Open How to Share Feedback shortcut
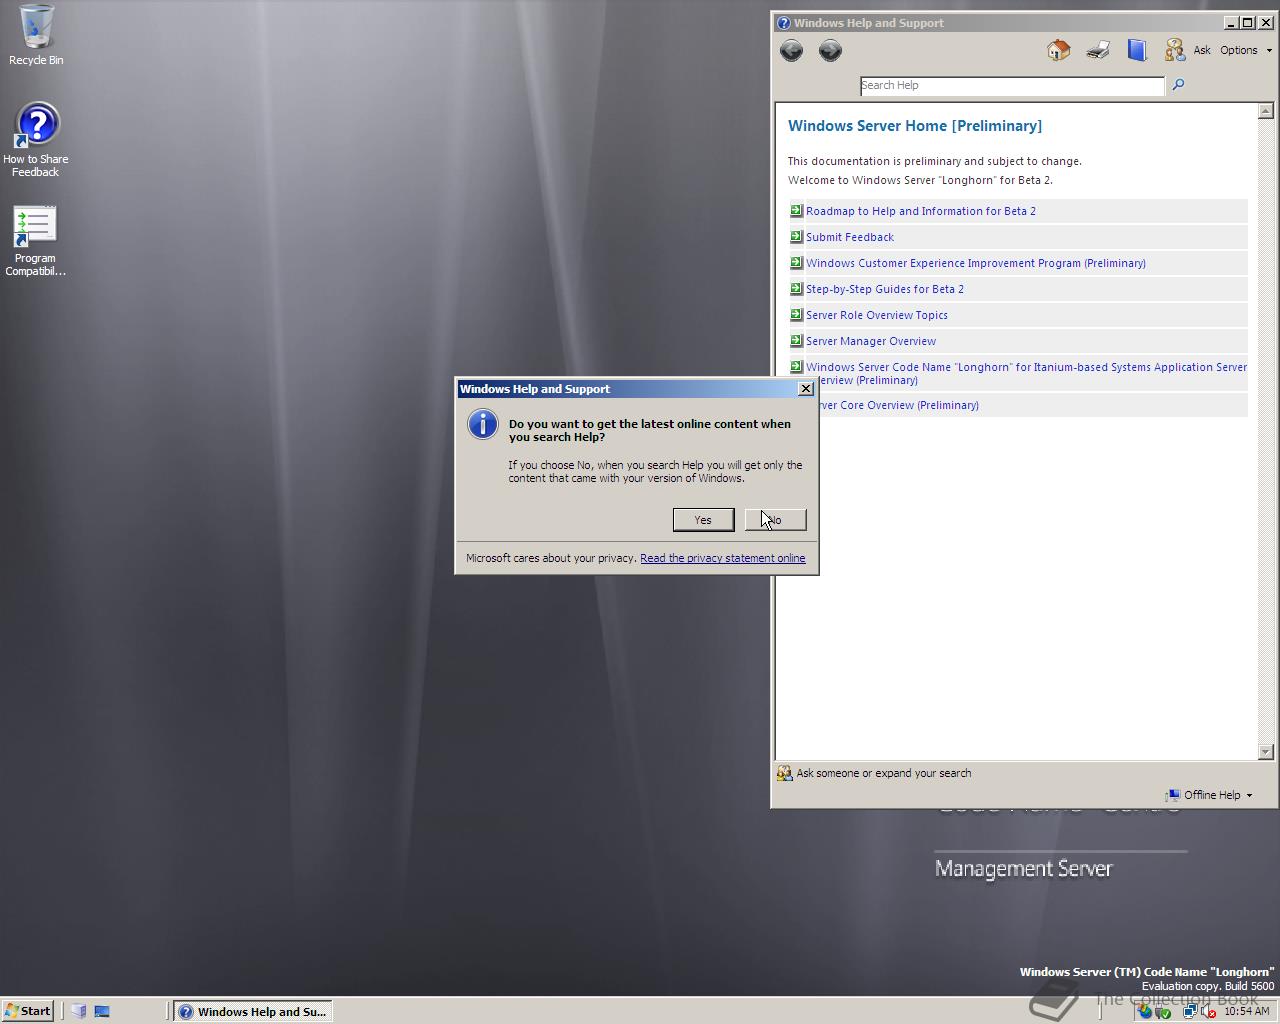Screen dimensions: 1280x1024 (x=36, y=140)
